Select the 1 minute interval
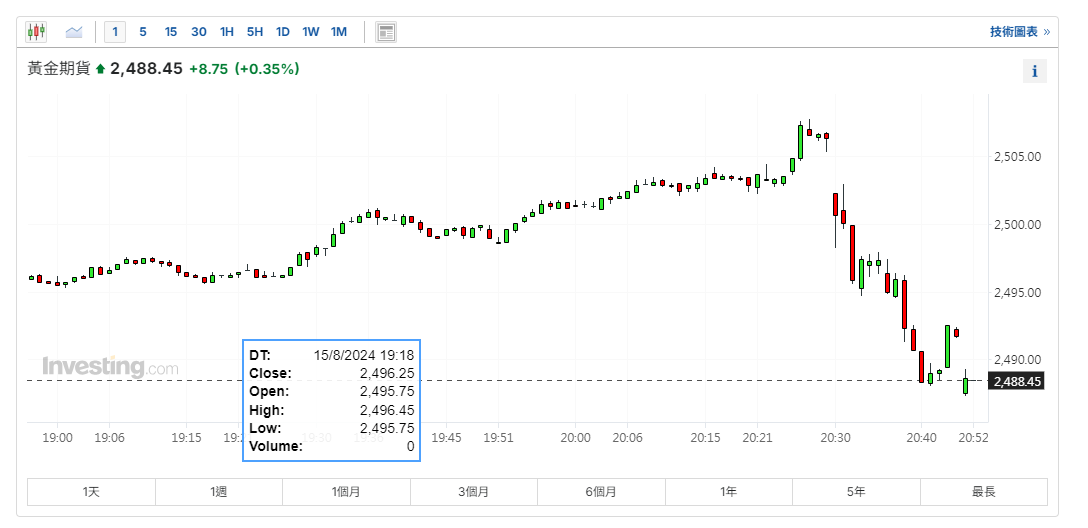The height and width of the screenshot is (528, 1088). [x=115, y=32]
